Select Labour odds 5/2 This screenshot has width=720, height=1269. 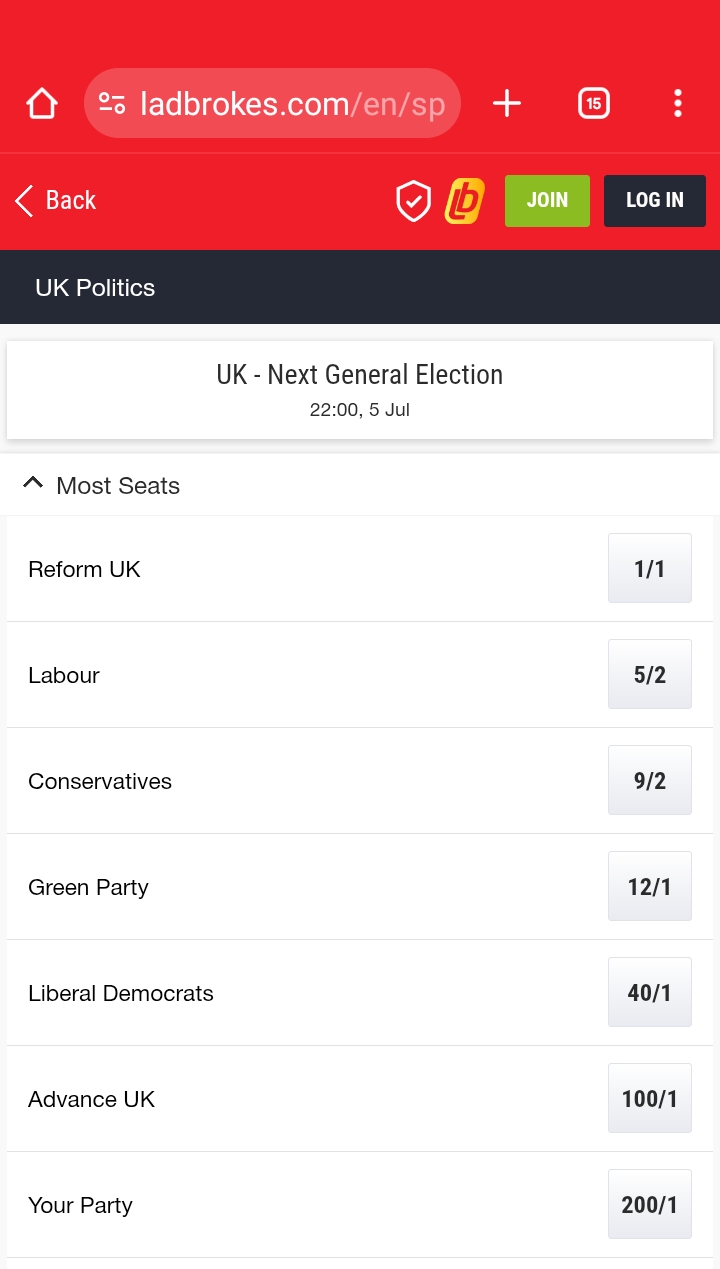649,675
